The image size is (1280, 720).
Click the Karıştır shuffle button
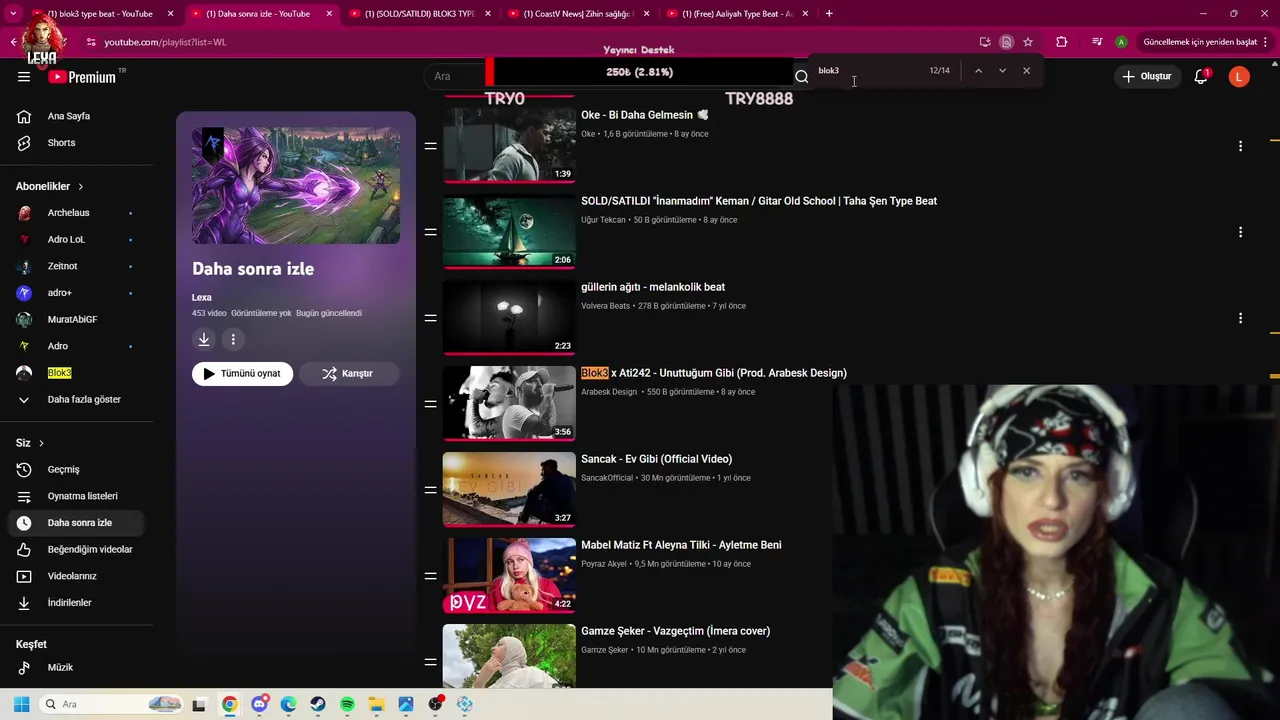[348, 374]
